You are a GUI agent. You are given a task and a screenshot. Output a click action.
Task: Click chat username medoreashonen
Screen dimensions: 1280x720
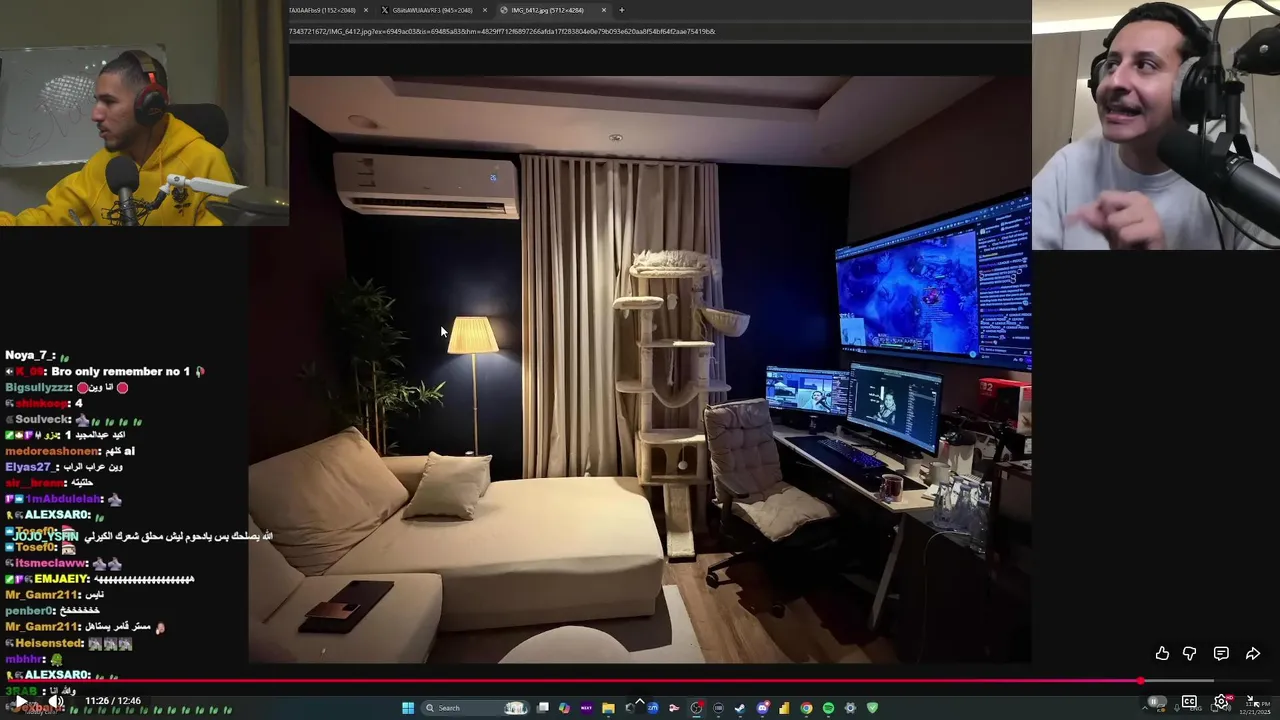click(x=52, y=451)
